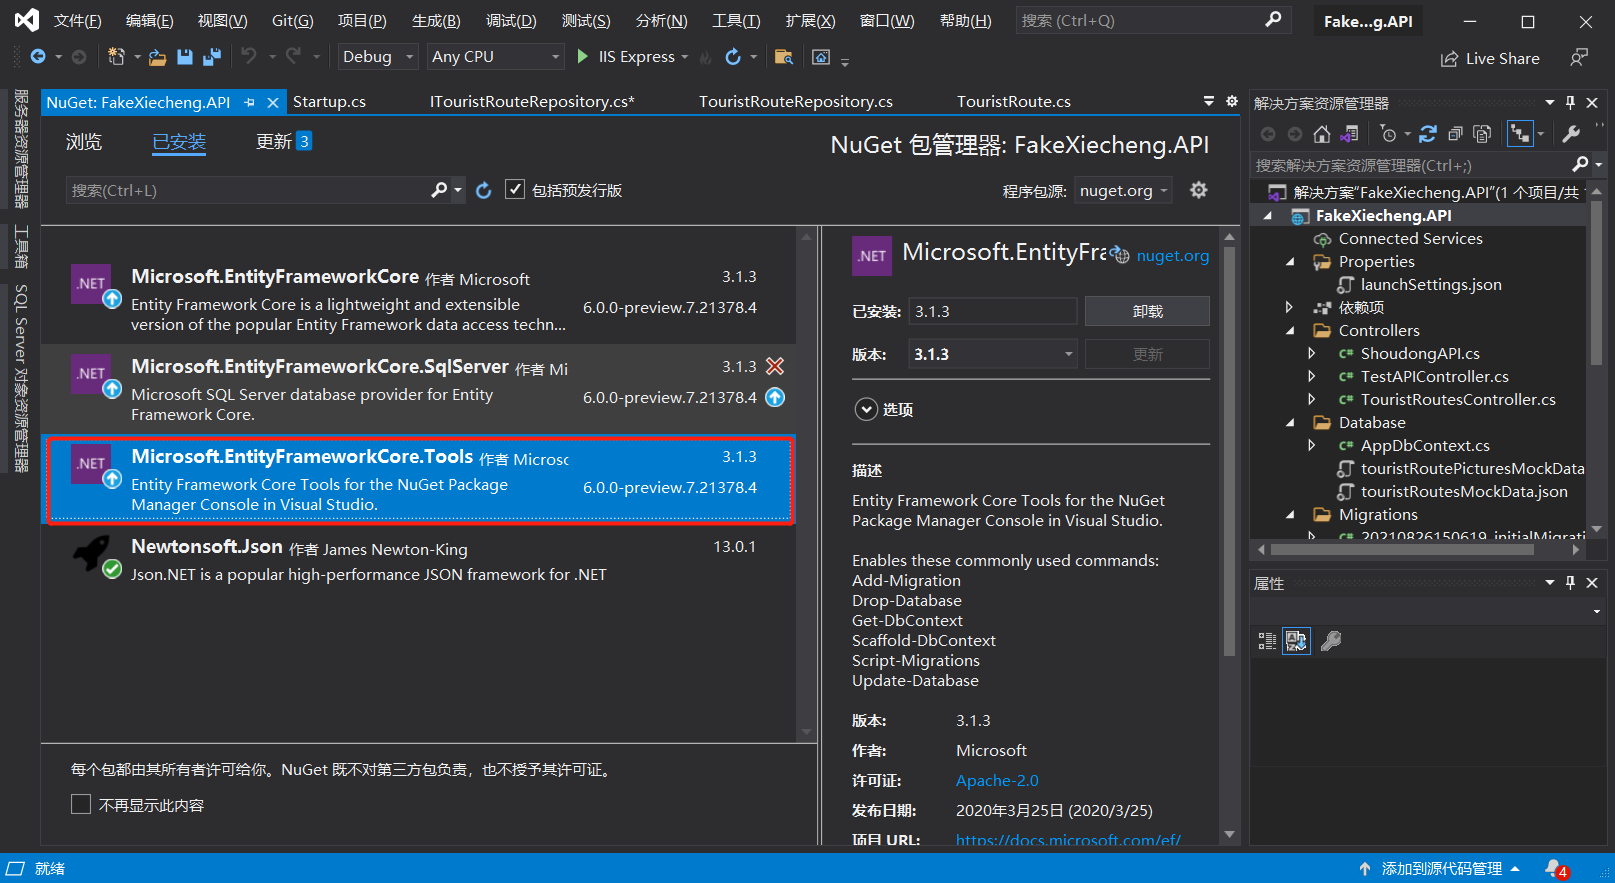Screen dimensions: 1615x883
Task: Open the nuget.org link for the package
Action: point(1172,256)
